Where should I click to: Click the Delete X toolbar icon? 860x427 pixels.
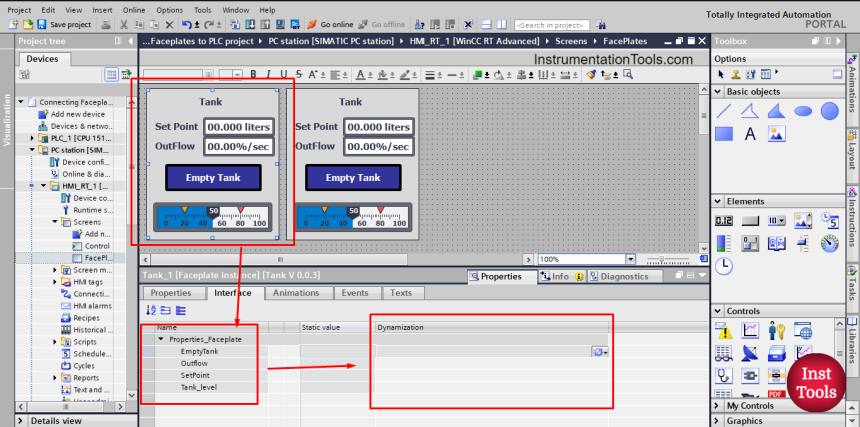[x=169, y=25]
